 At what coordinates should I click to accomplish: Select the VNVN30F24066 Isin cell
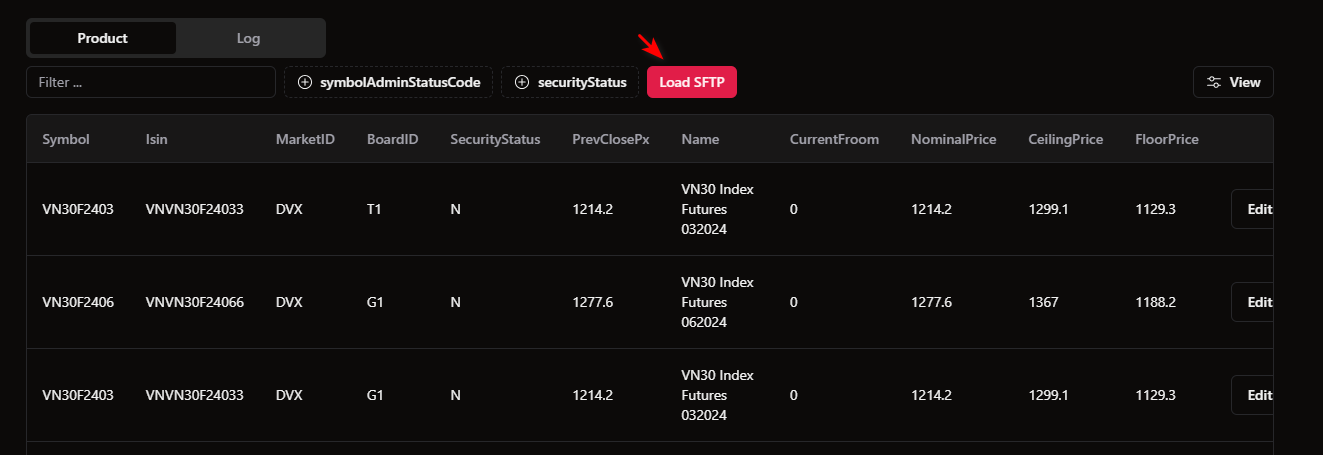coord(195,302)
